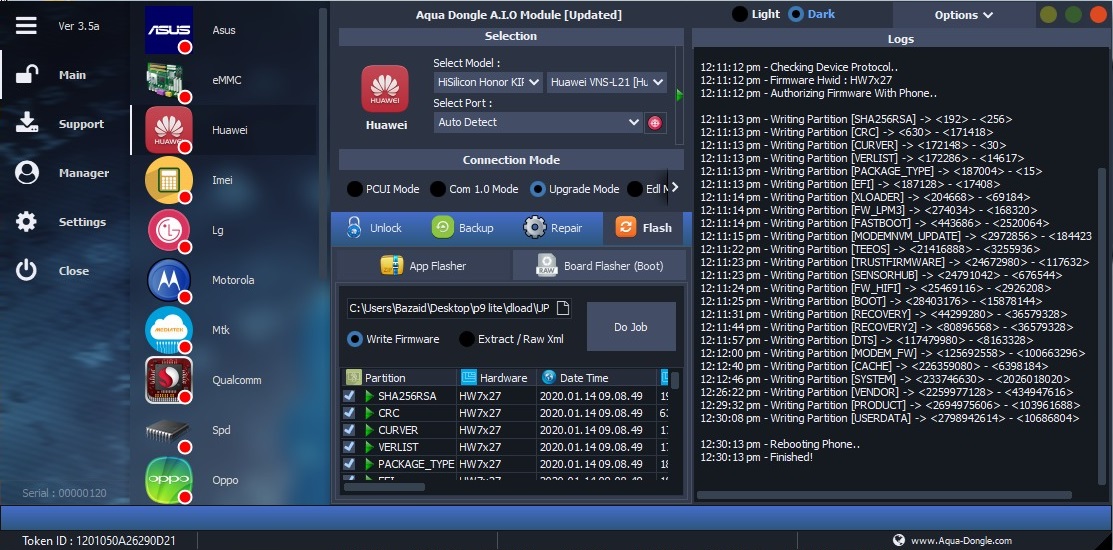Viewport: 1113px width, 550px height.
Task: Select the LG brand icon
Action: 169,230
